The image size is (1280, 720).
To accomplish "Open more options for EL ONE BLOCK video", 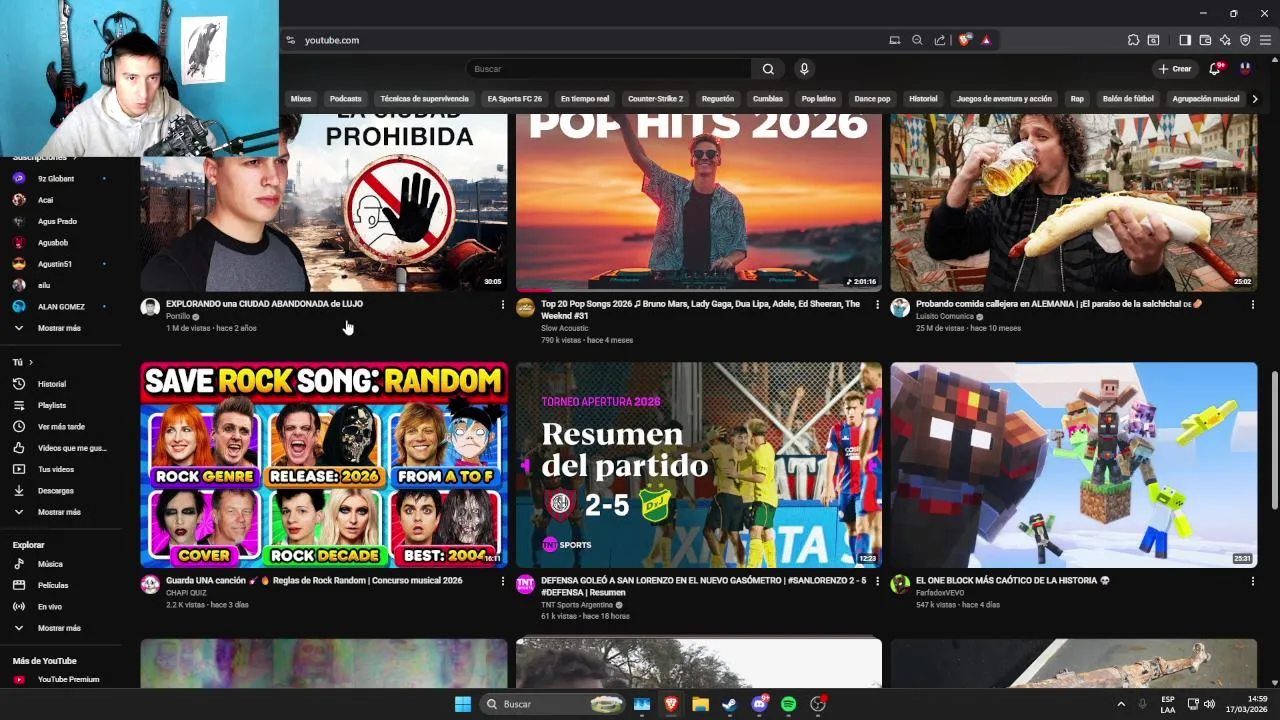I will 1253,581.
